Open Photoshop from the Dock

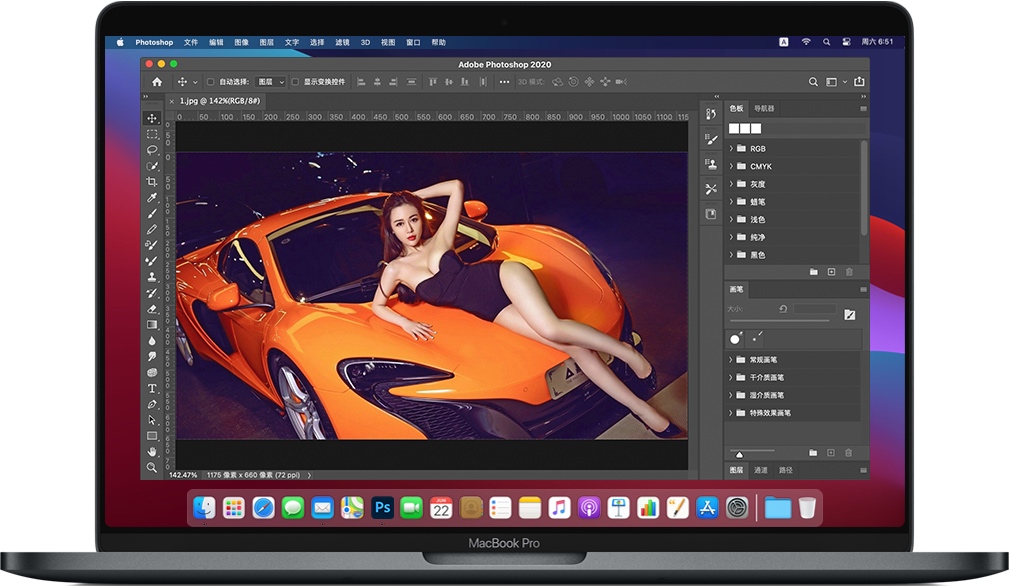[x=381, y=508]
